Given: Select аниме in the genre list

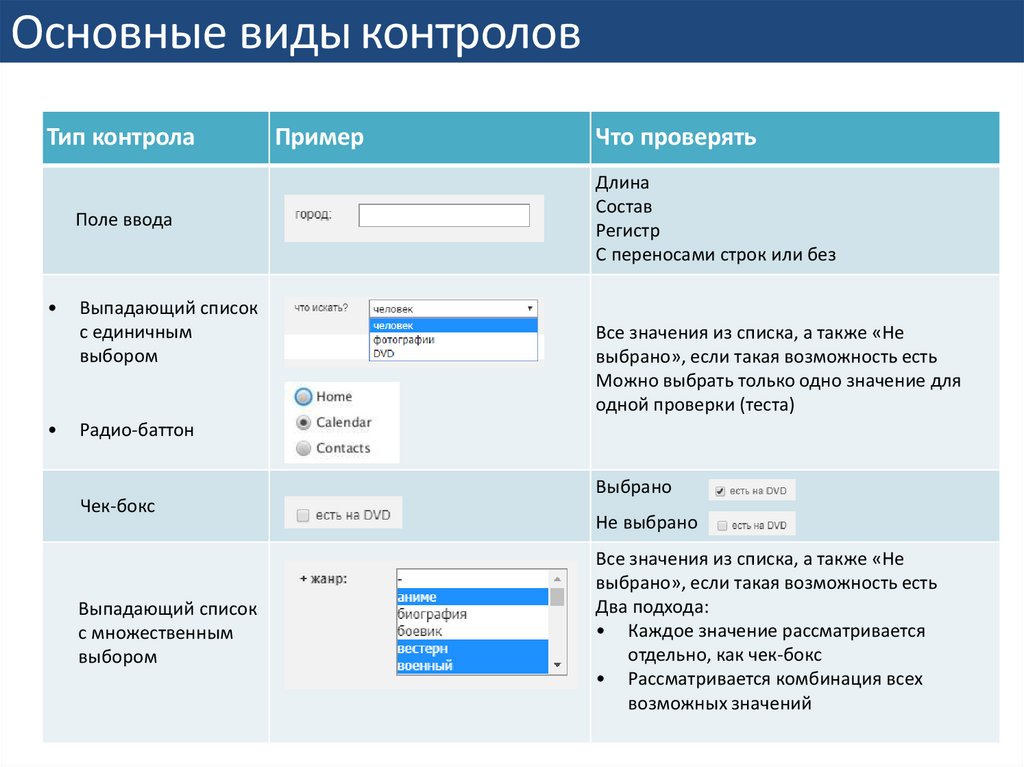Looking at the screenshot, I should coord(473,596).
